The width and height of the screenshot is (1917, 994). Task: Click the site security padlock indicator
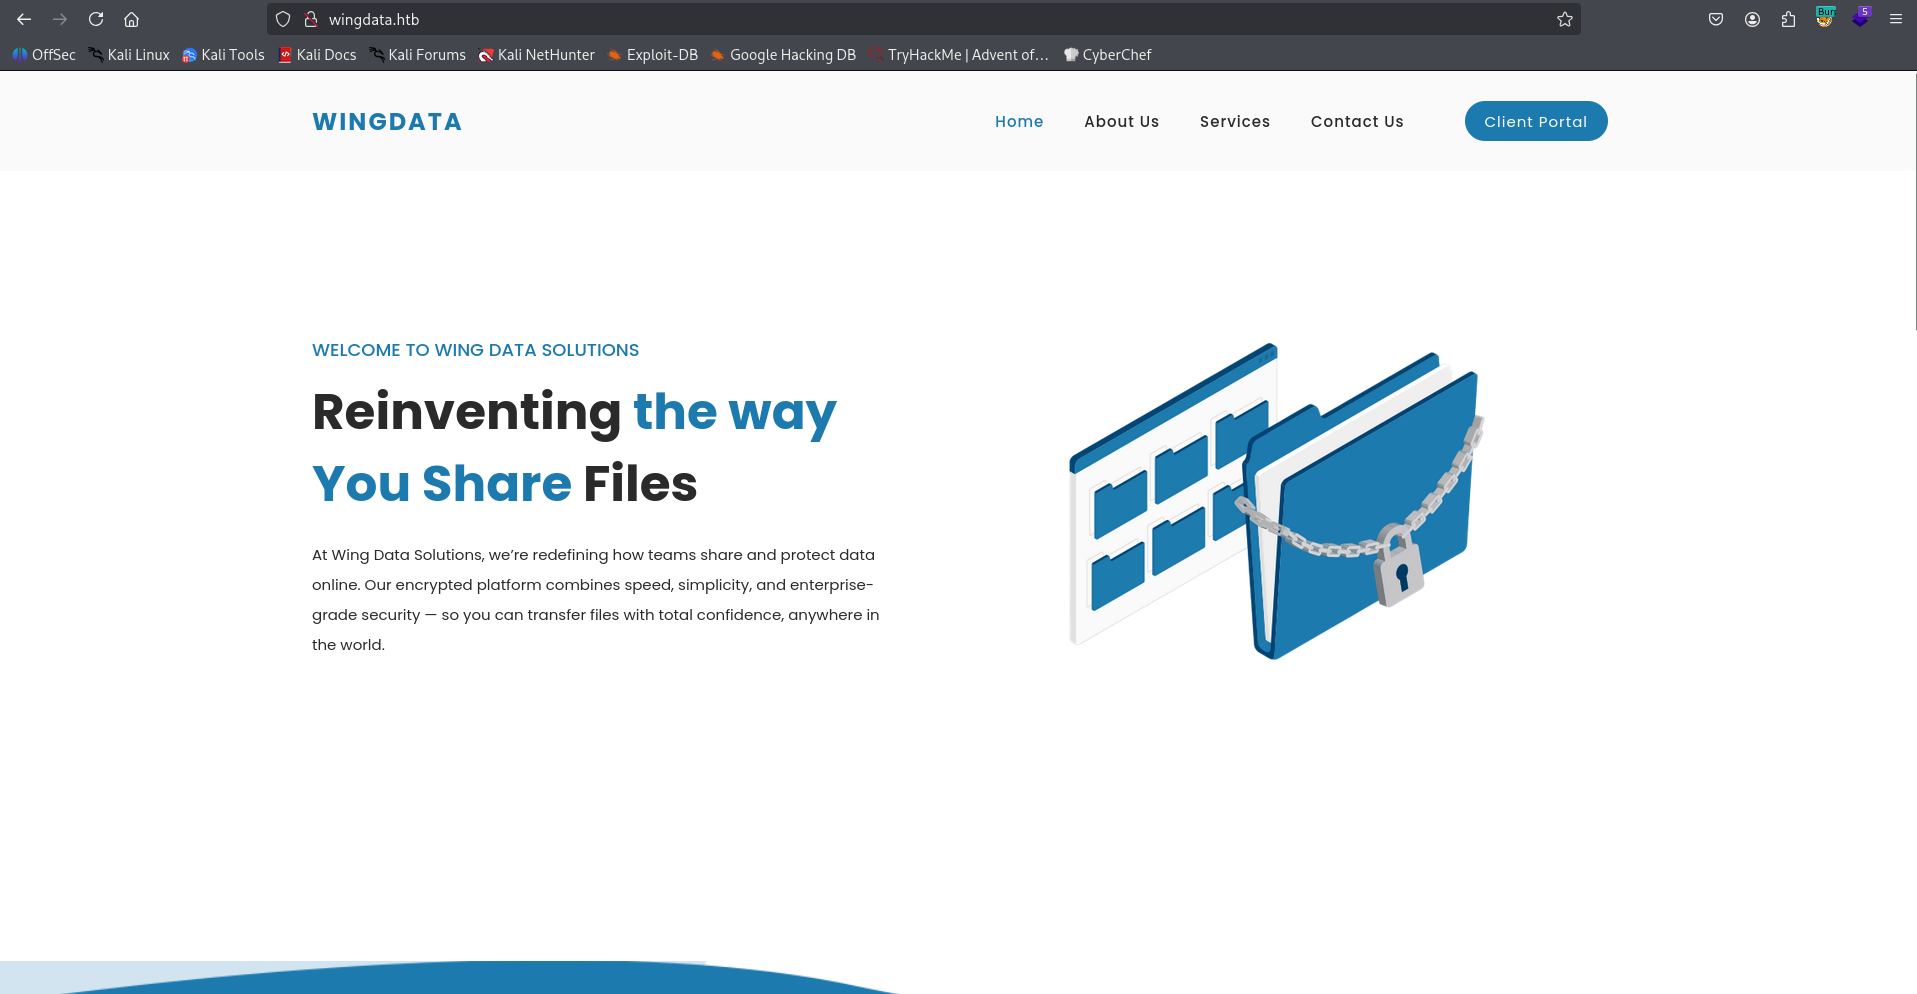pos(310,18)
